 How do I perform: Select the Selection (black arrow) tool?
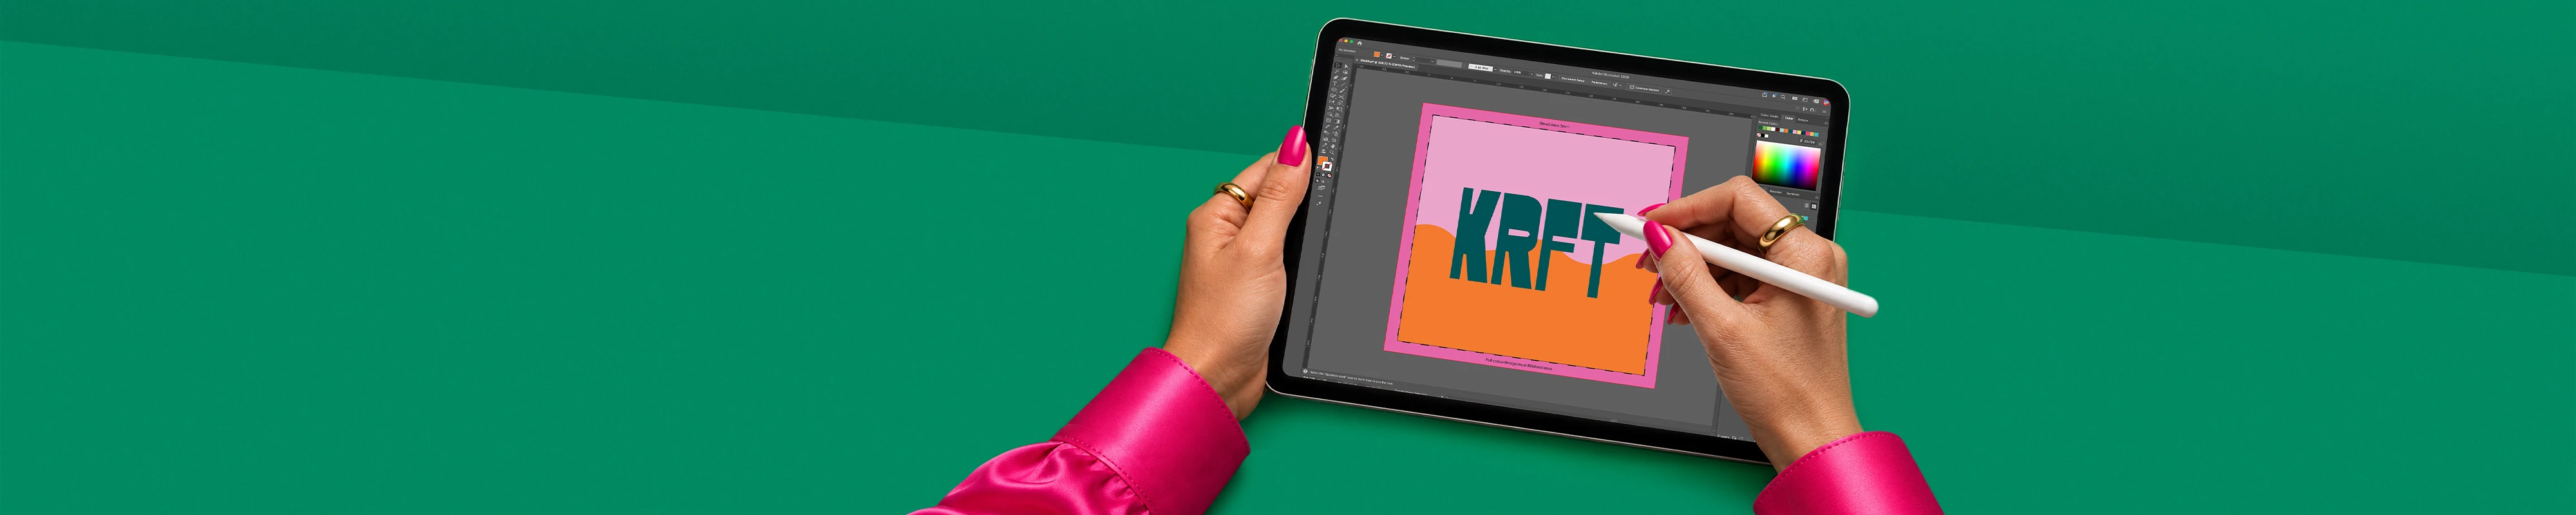1338,65
